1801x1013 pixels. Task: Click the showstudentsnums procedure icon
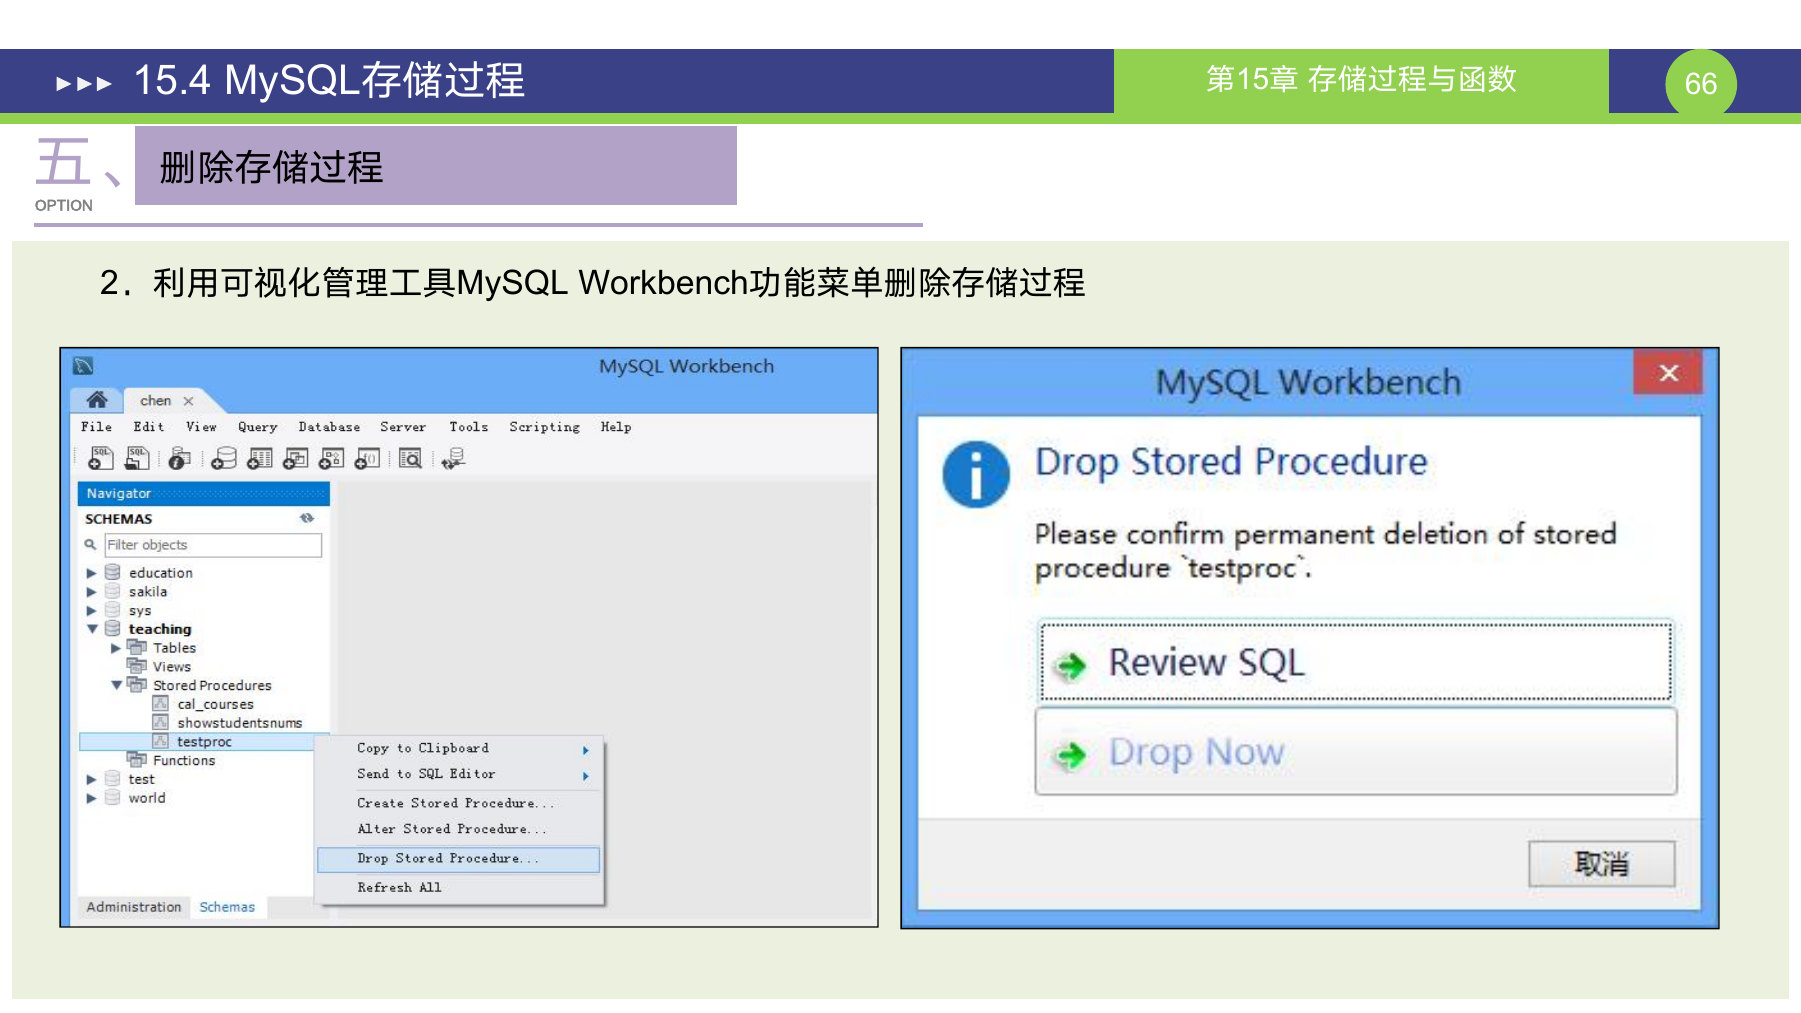click(160, 722)
